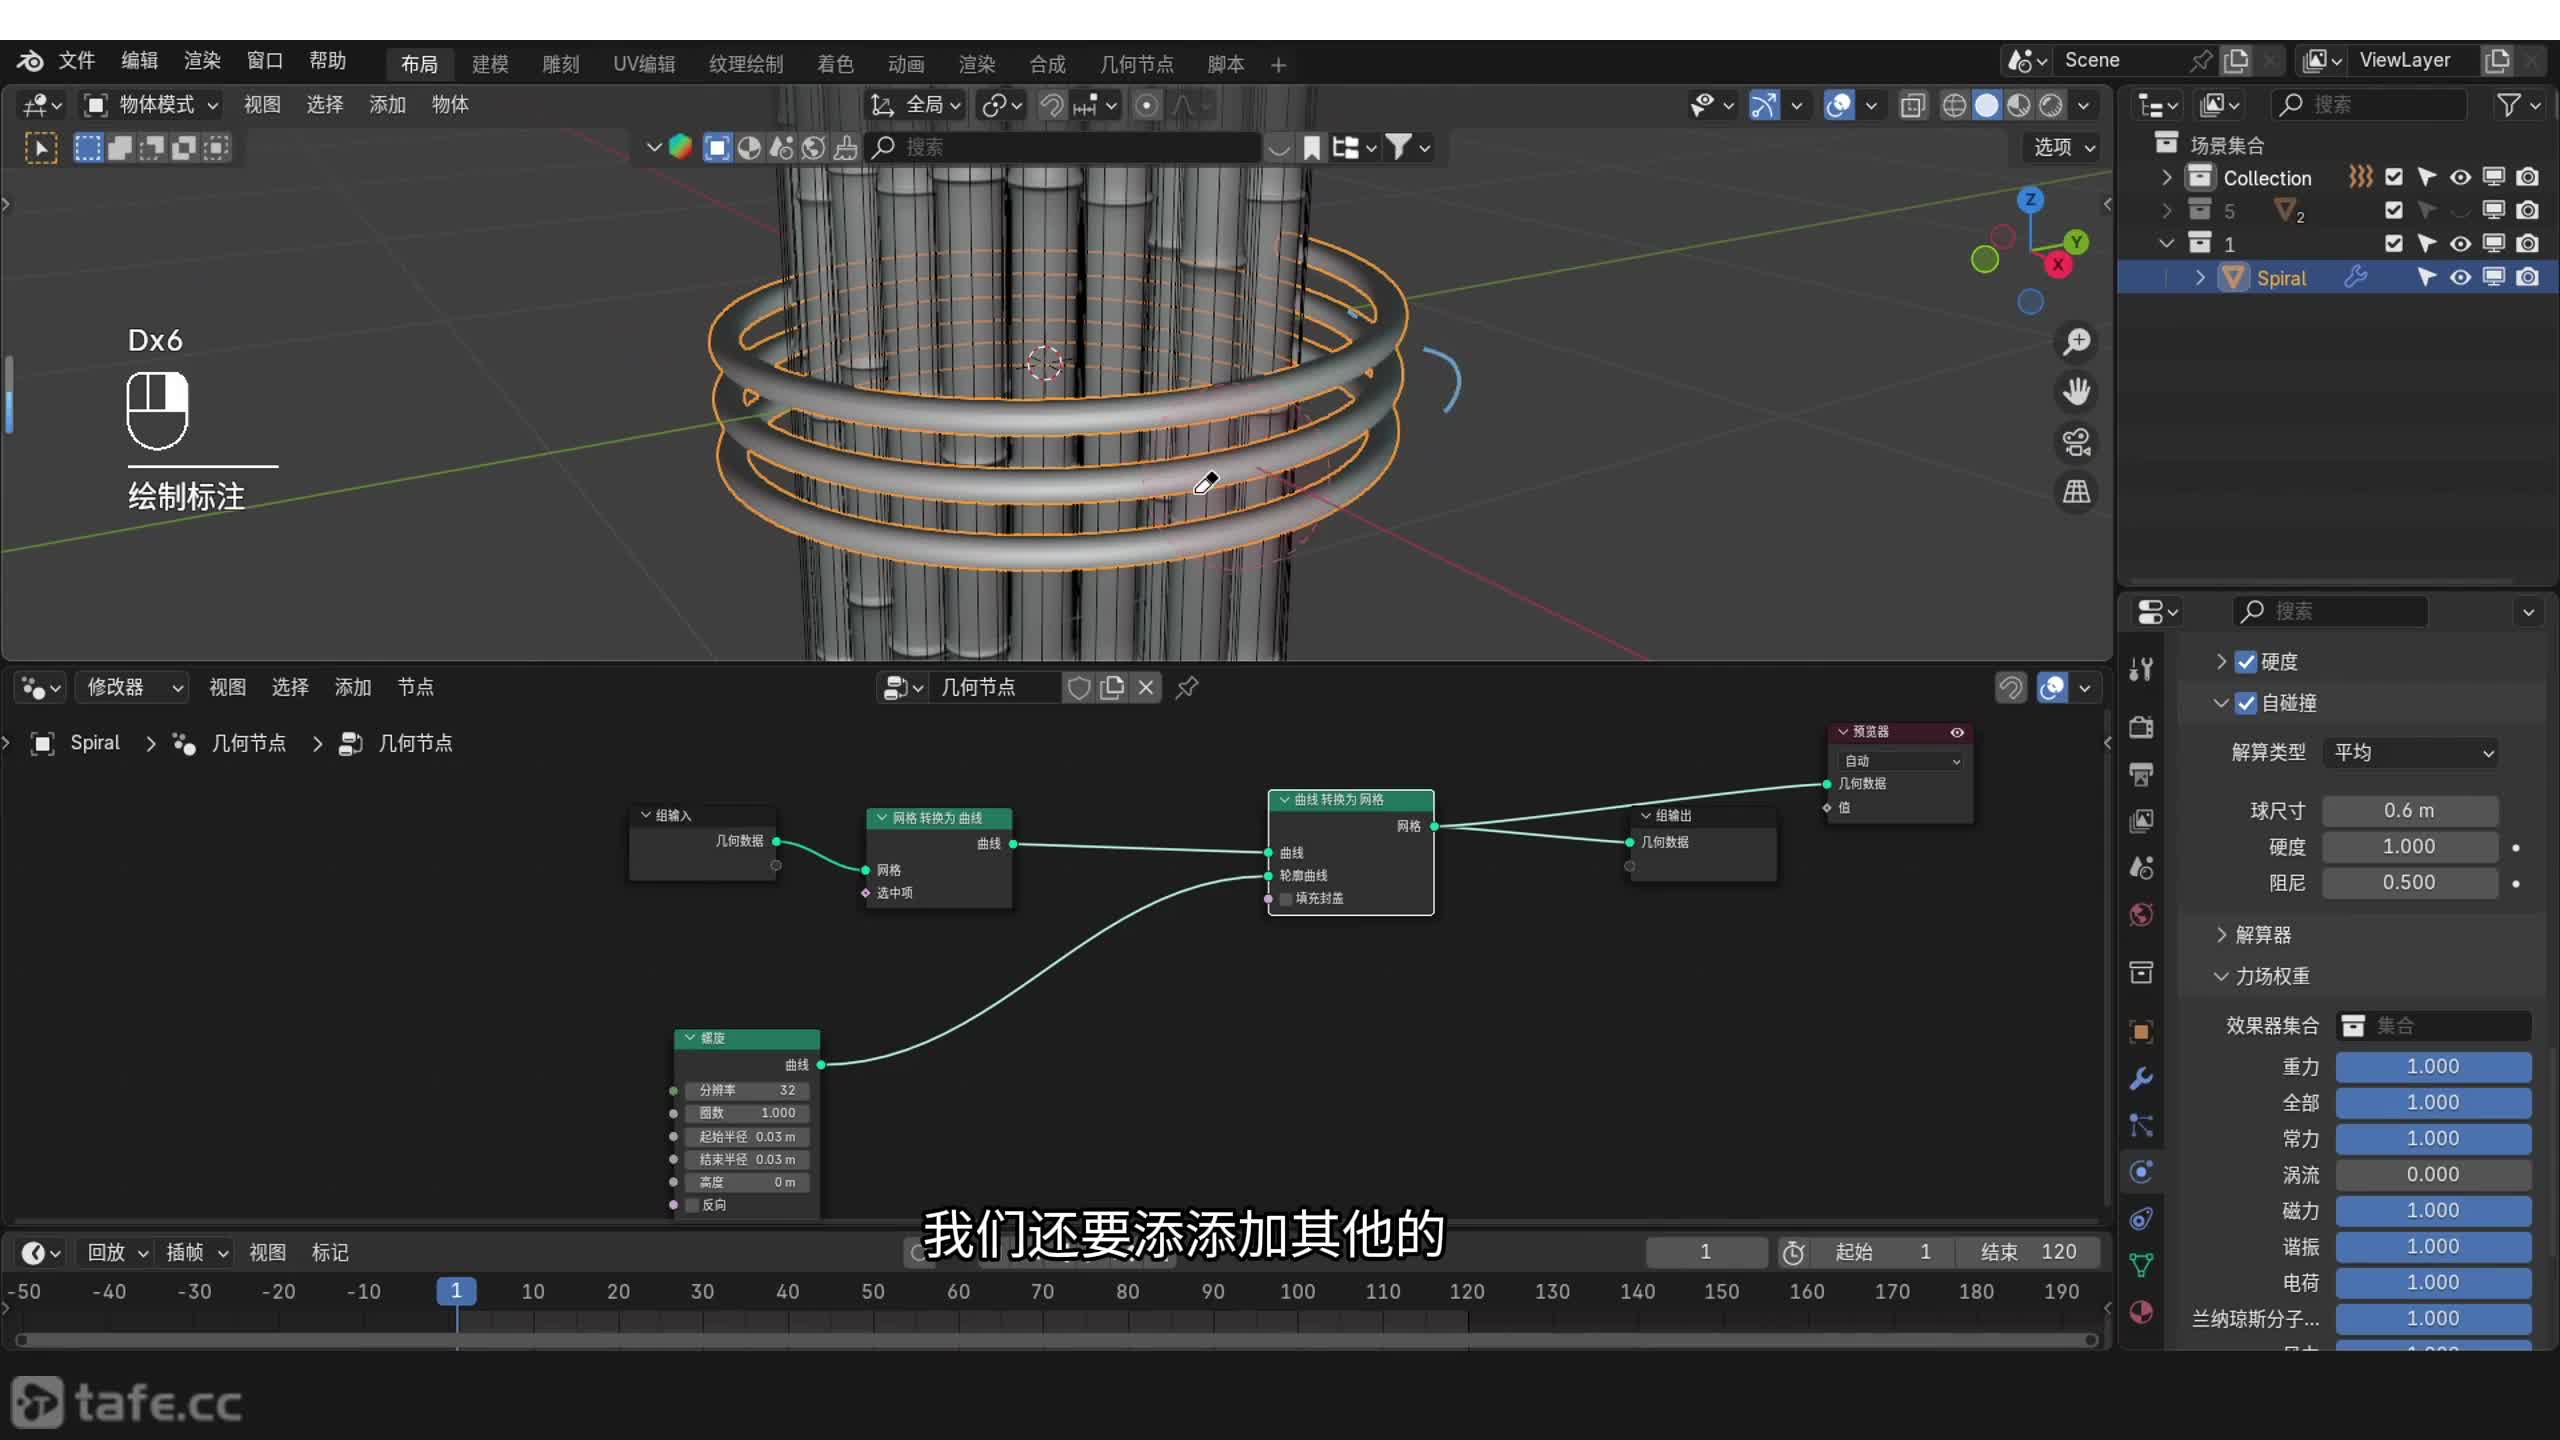
Task: Open the 选项 dropdown in viewport
Action: (x=2064, y=148)
